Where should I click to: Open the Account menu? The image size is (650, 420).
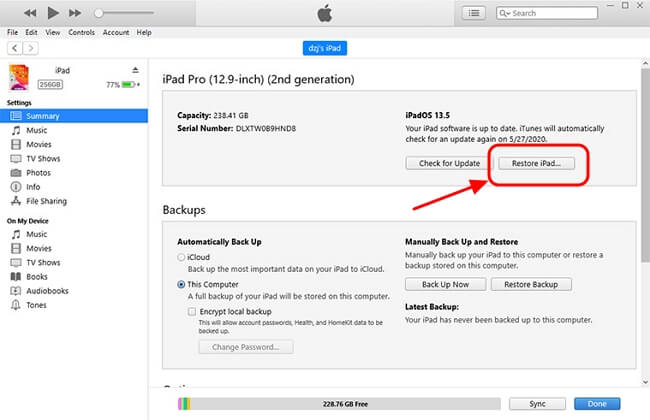coord(116,32)
